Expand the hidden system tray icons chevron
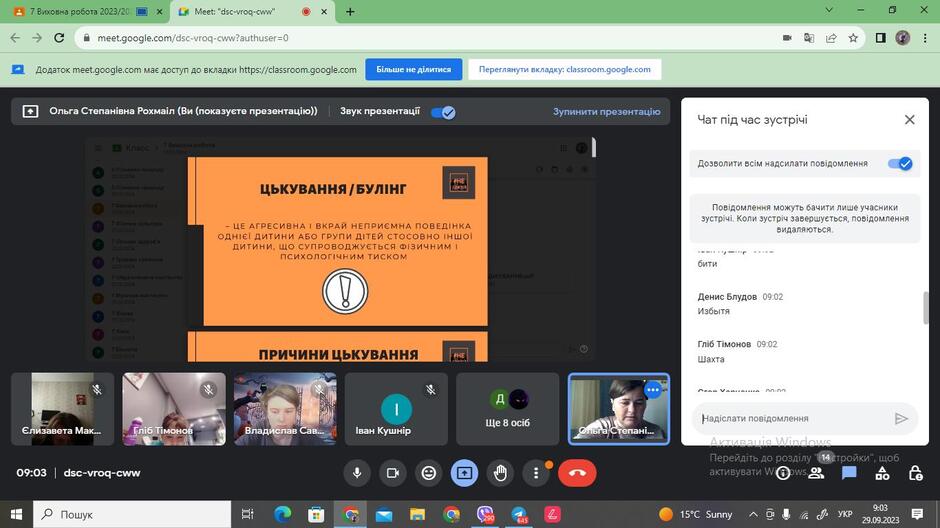This screenshot has width=940, height=528. pos(753,514)
